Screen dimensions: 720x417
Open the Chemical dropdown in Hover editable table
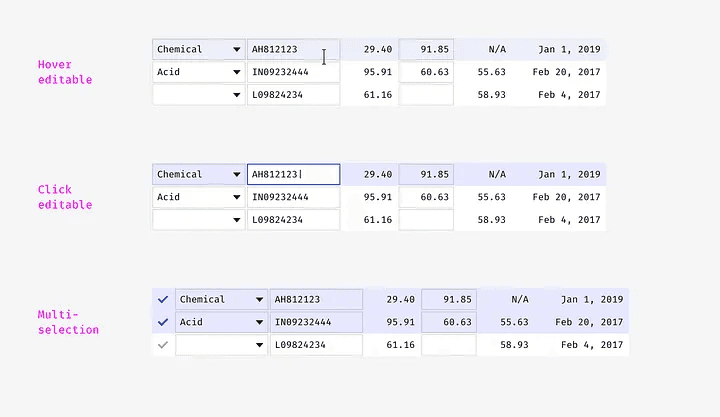pyautogui.click(x=199, y=49)
